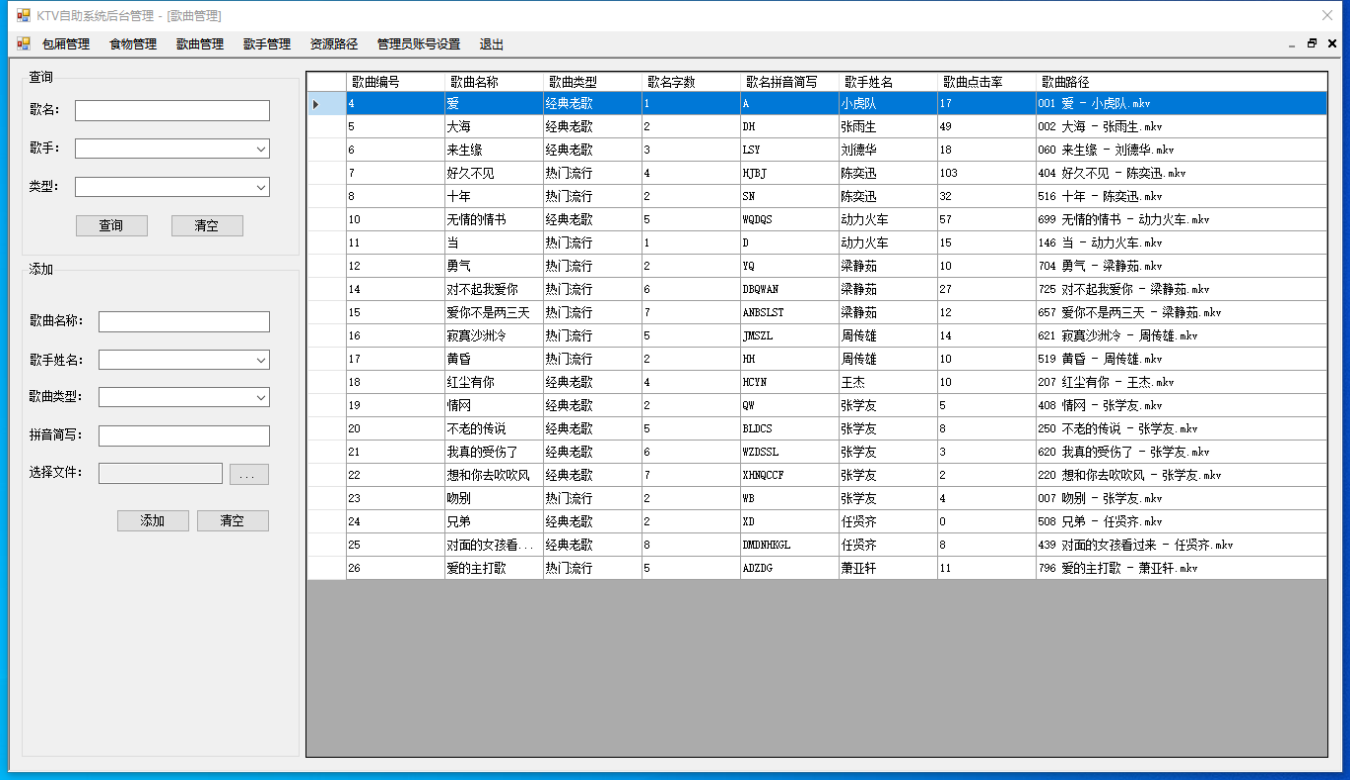Click the 歌曲路径 column header

pos(1181,82)
